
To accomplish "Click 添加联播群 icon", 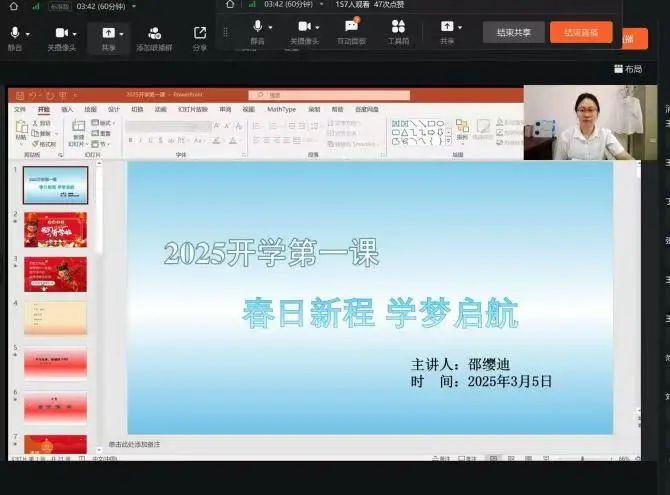I will pyautogui.click(x=154, y=35).
